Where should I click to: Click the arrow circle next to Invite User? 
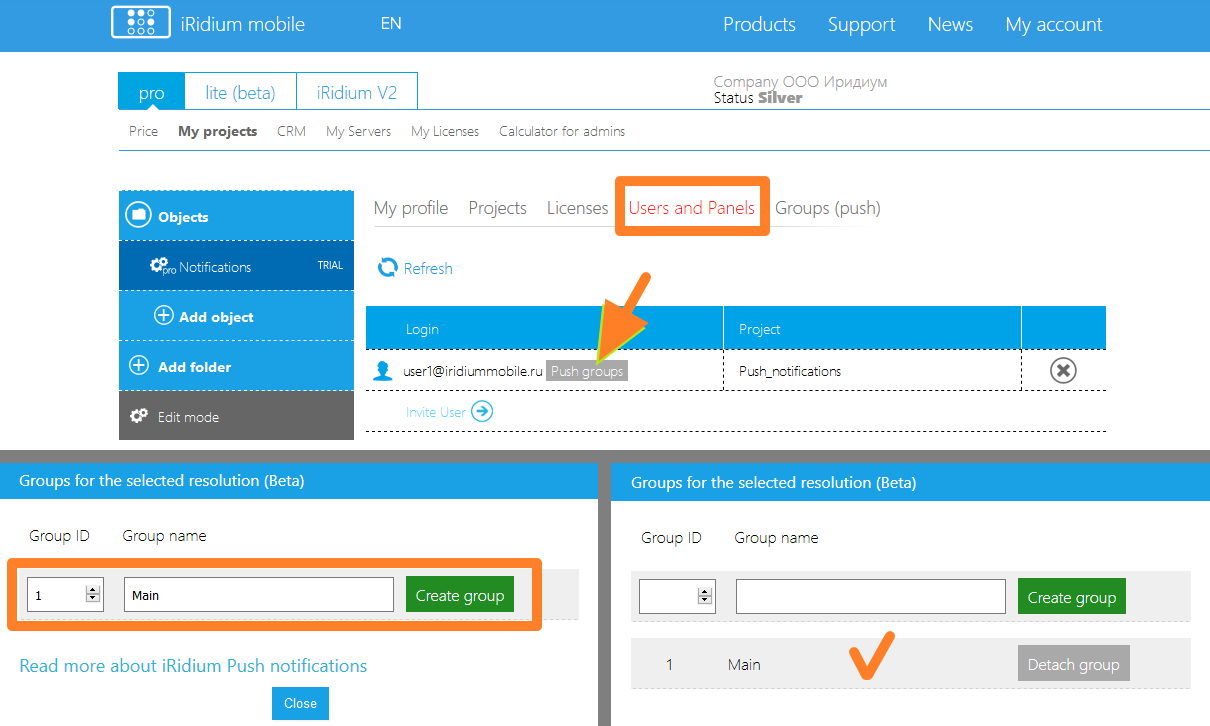pyautogui.click(x=482, y=411)
